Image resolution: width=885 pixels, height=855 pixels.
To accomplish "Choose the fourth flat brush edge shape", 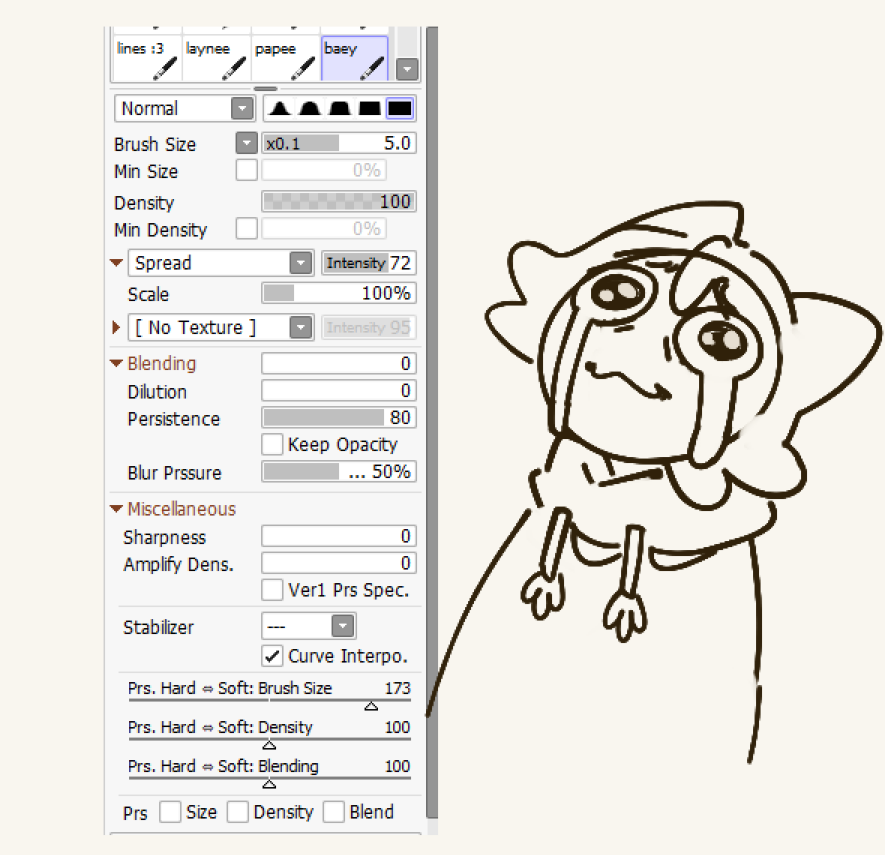I will (x=369, y=108).
